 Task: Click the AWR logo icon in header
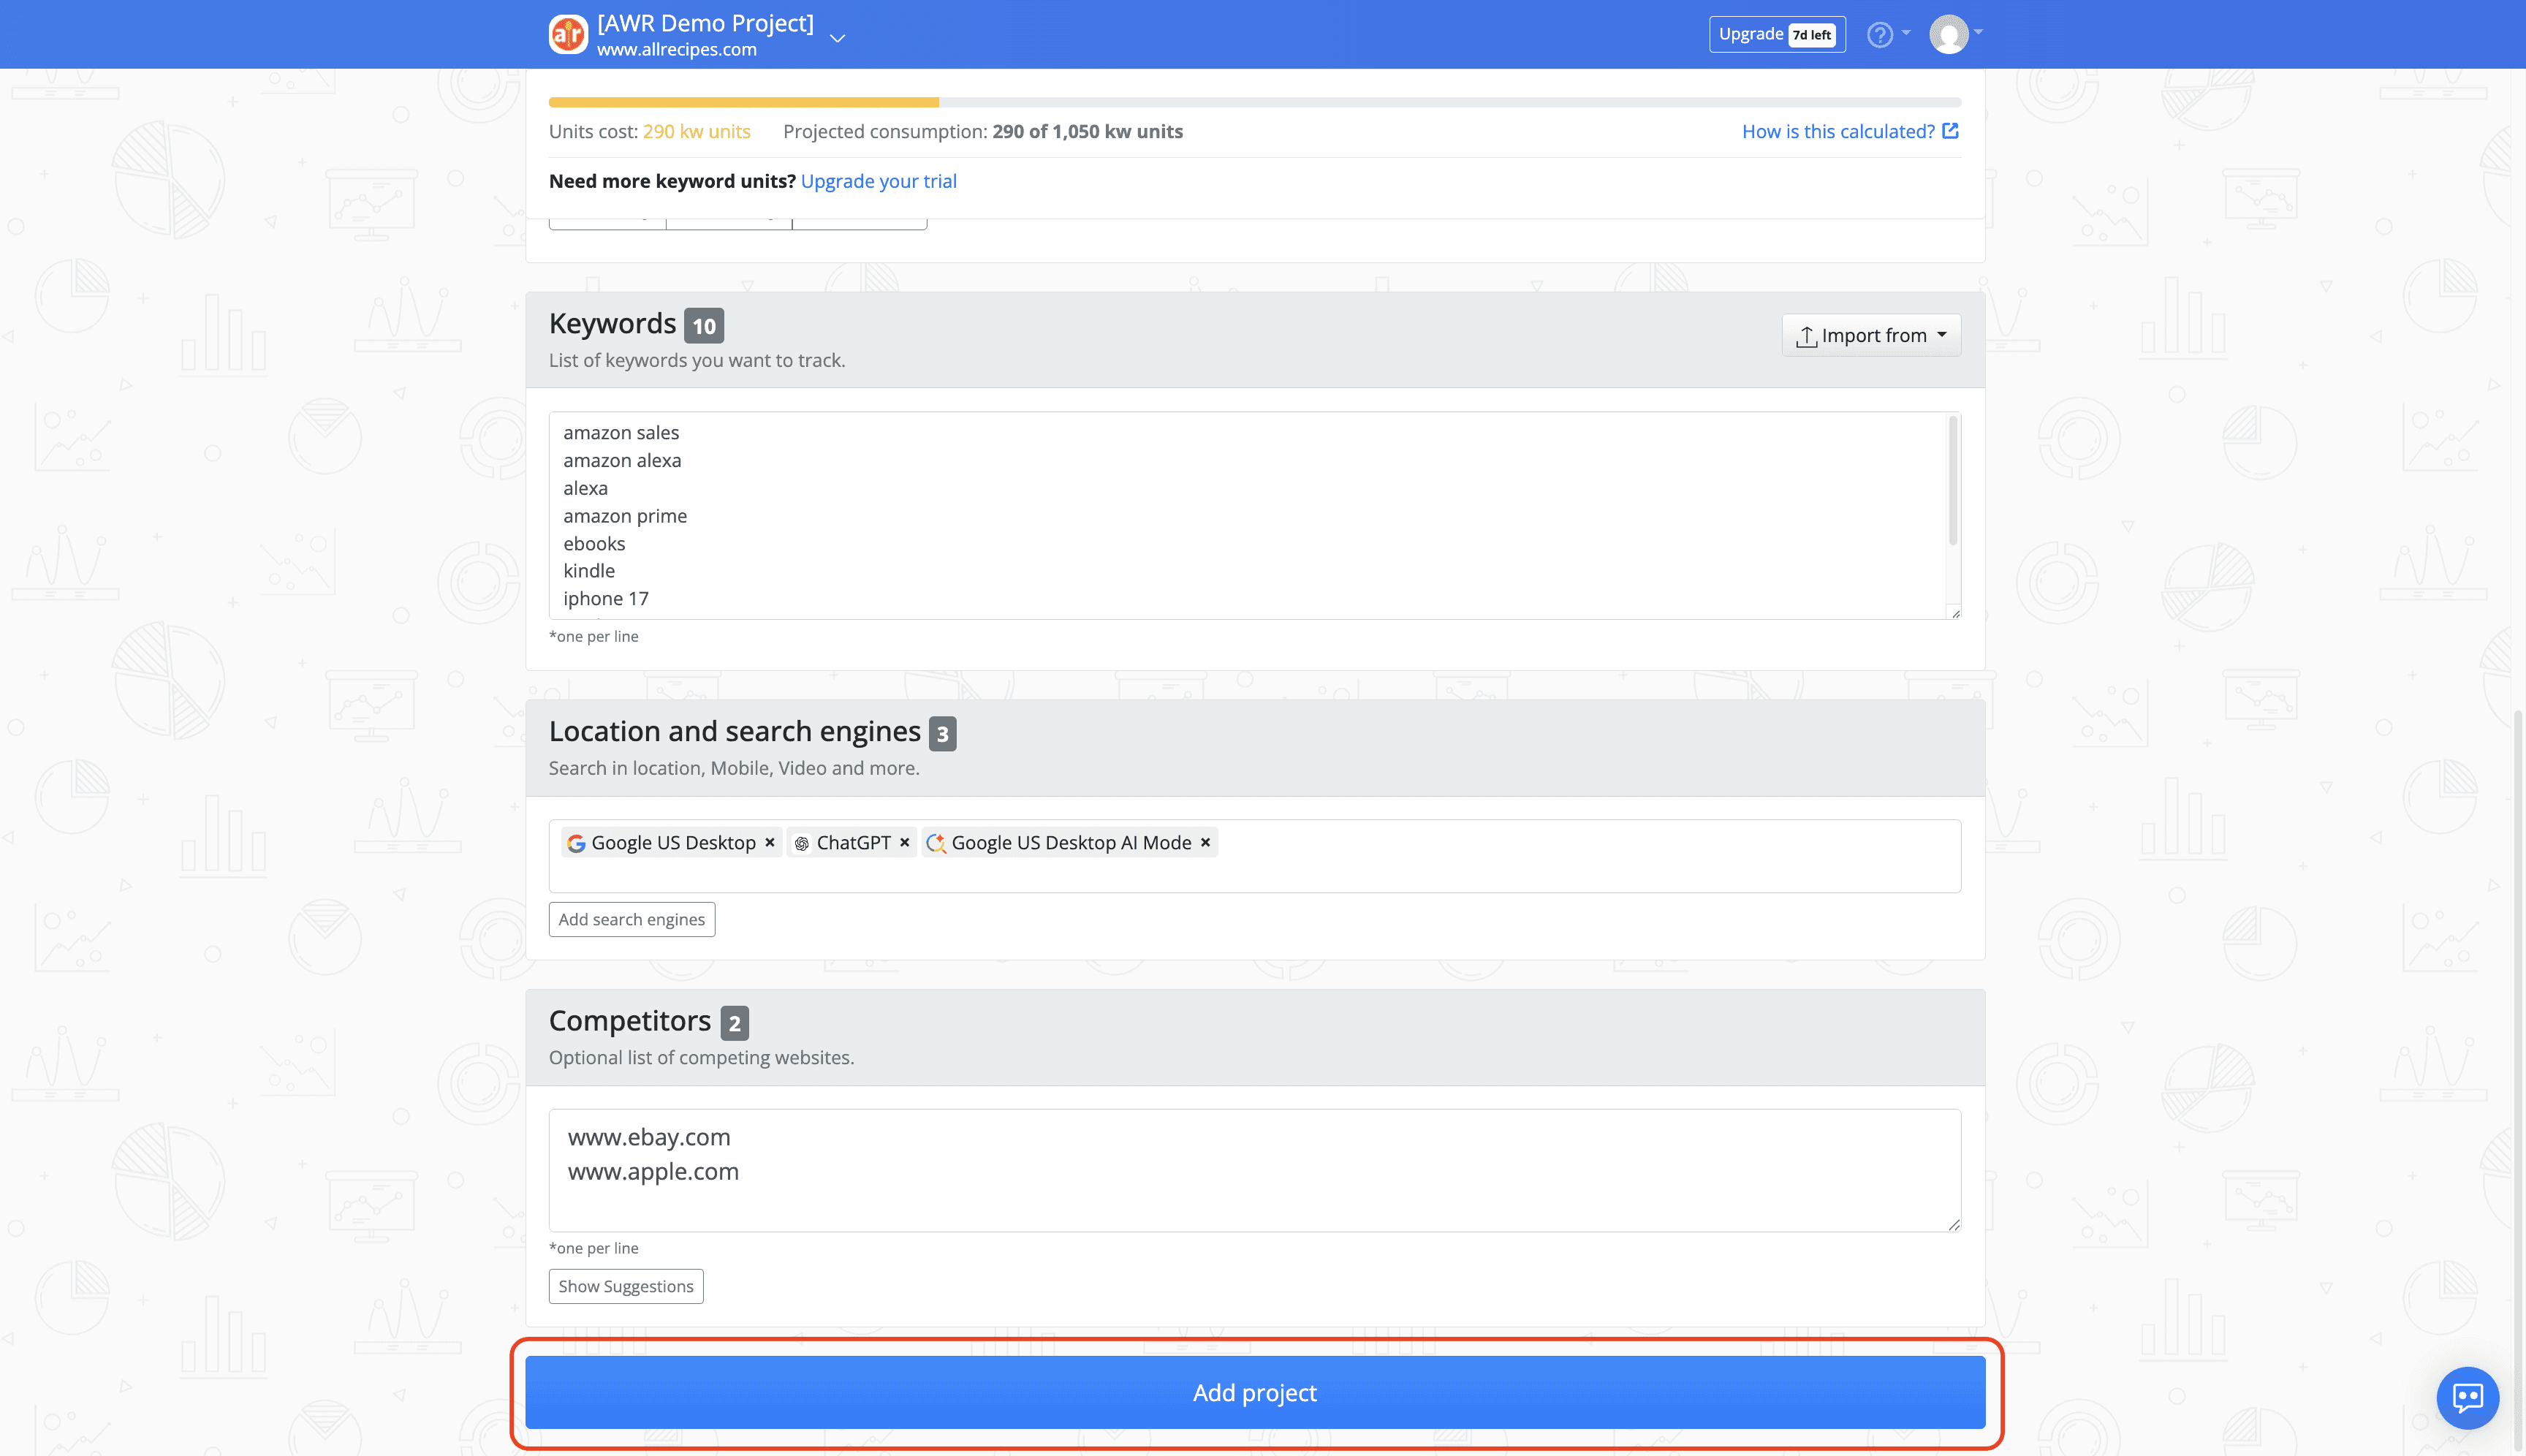coord(568,35)
